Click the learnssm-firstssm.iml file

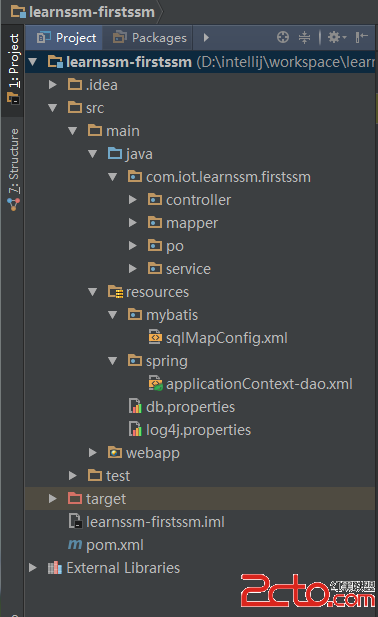[x=146, y=522]
